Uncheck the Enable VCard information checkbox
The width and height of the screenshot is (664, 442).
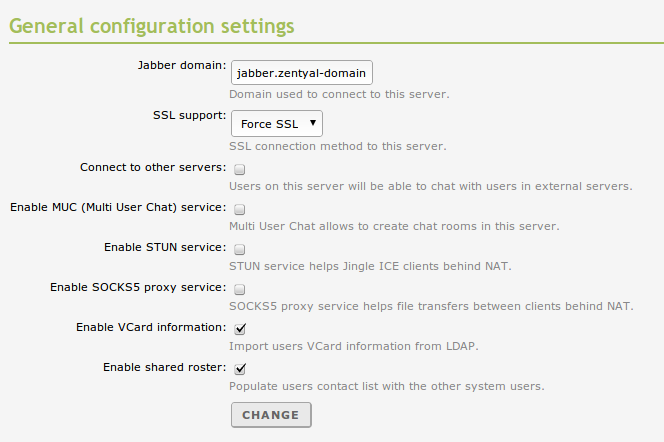(x=240, y=328)
